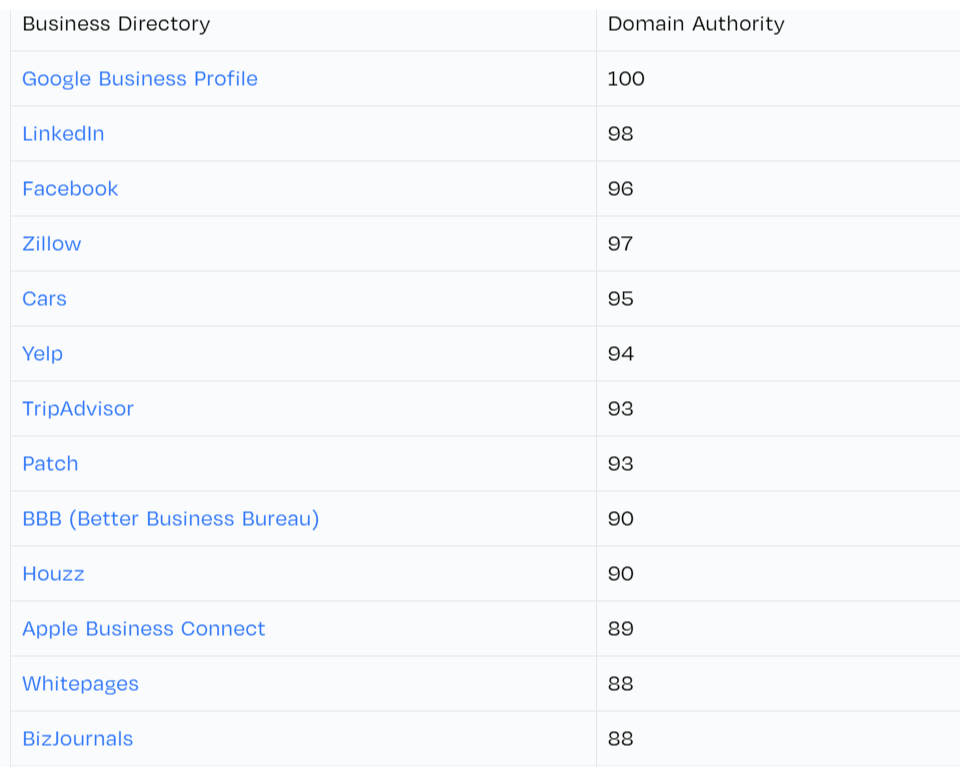Open the BBB (Better Business Bureau) link
Screen dimensions: 960x767
[171, 518]
